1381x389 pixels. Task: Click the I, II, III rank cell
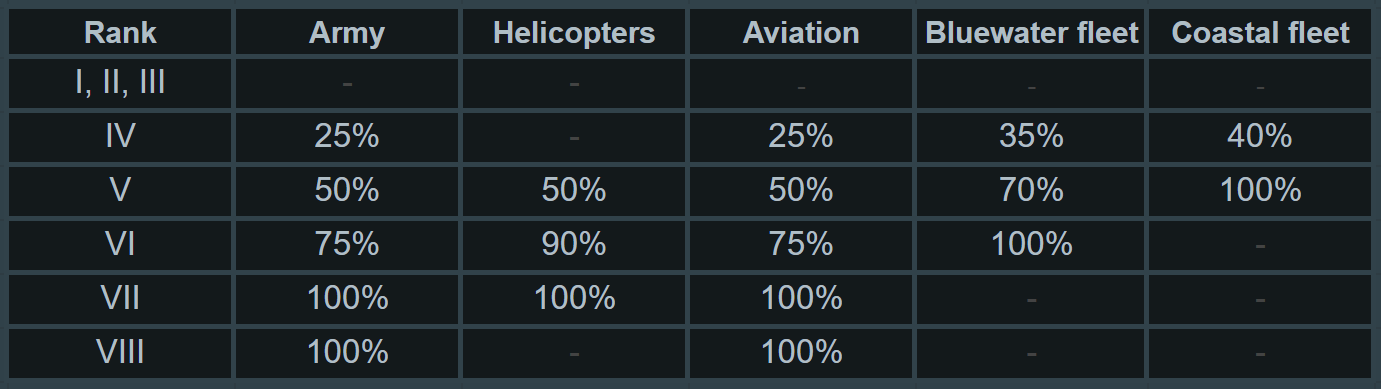point(120,83)
